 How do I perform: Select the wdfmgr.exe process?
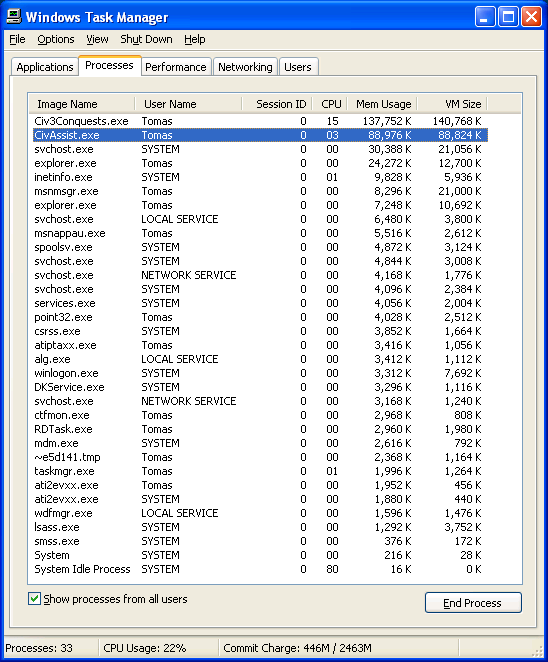(258, 513)
